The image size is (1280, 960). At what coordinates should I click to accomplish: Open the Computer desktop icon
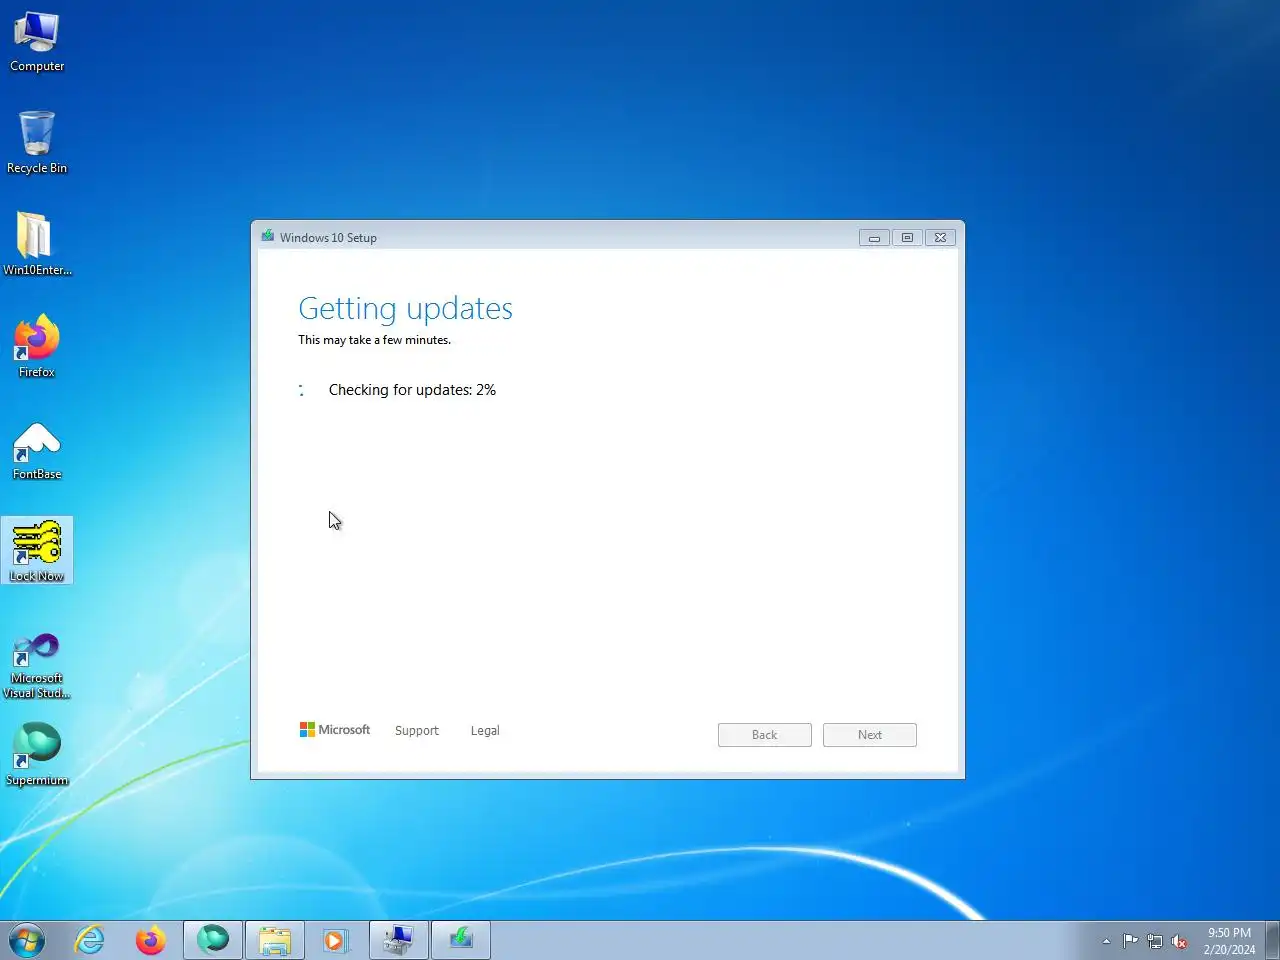click(x=37, y=42)
